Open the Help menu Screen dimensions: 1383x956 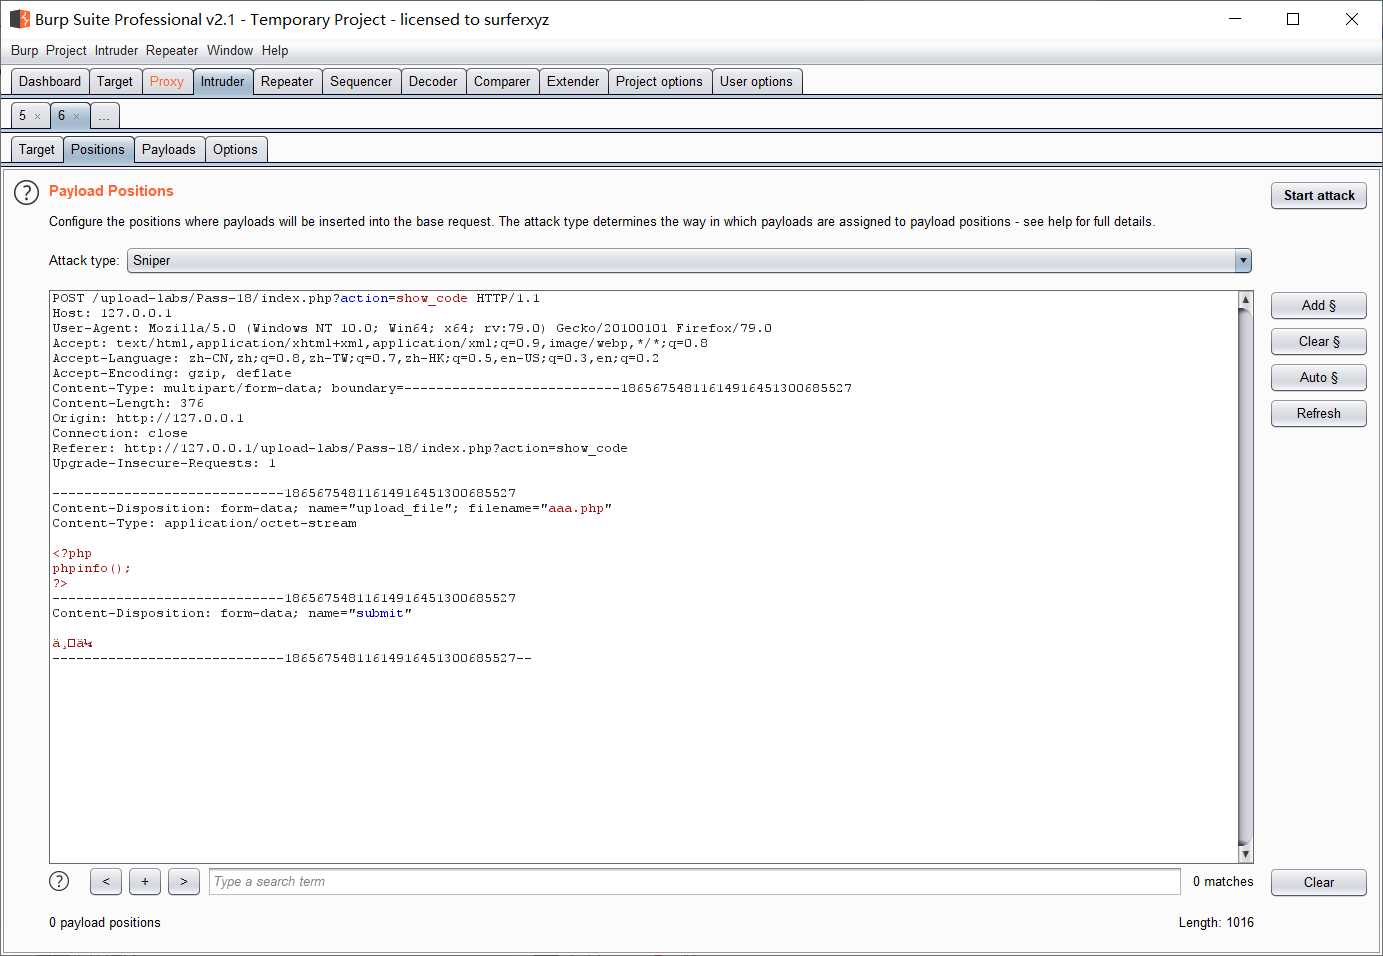pyautogui.click(x=275, y=51)
